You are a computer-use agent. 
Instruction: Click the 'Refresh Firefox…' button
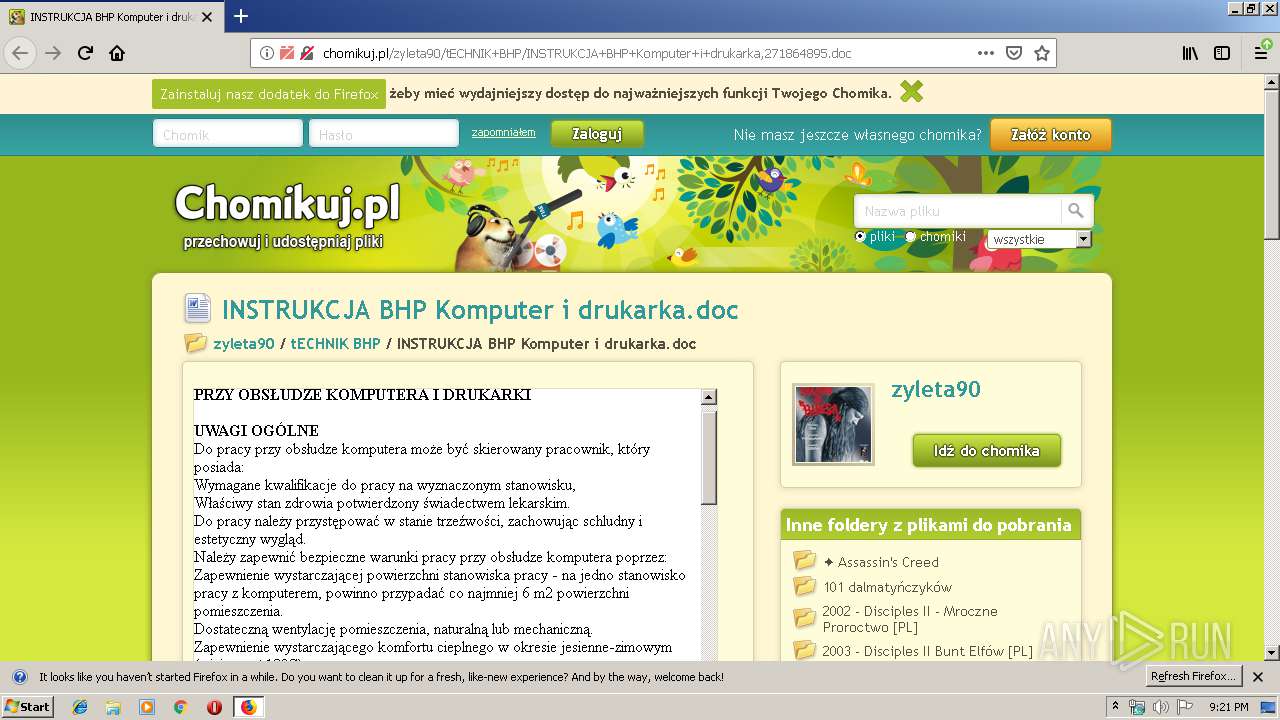1194,677
